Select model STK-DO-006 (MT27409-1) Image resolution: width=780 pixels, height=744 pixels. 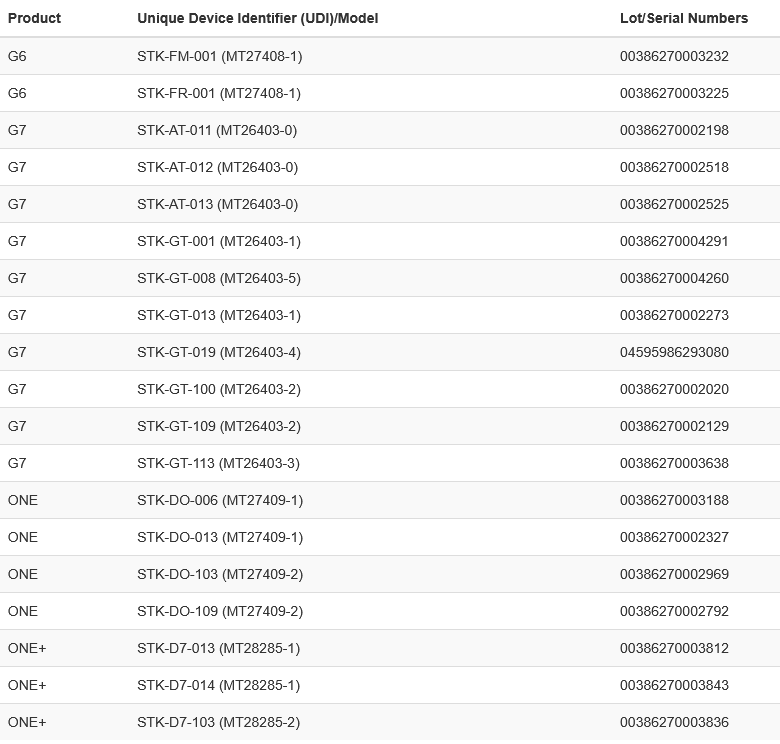point(219,500)
